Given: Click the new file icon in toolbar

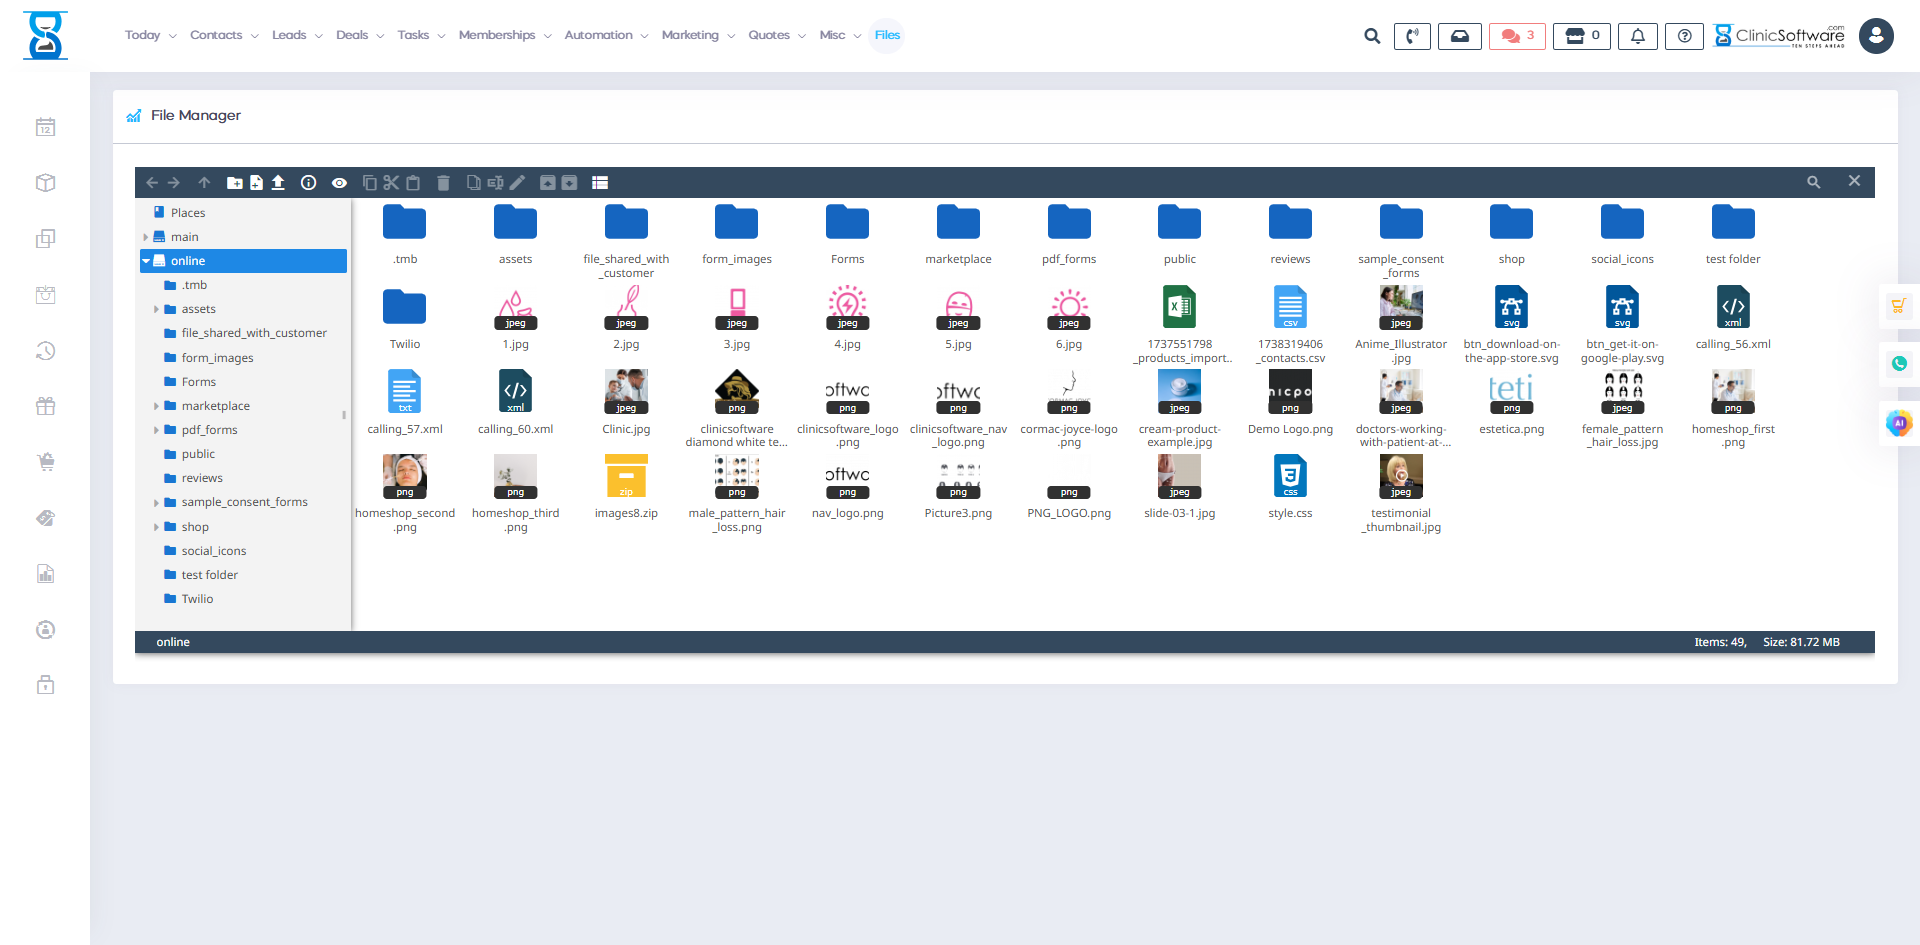Looking at the screenshot, I should coord(256,183).
